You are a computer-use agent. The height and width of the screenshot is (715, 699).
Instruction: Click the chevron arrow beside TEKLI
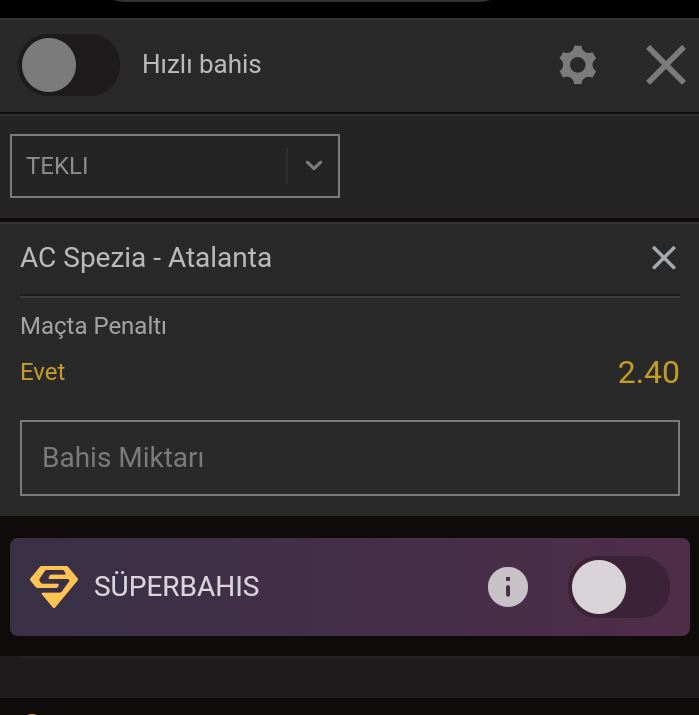coord(314,165)
